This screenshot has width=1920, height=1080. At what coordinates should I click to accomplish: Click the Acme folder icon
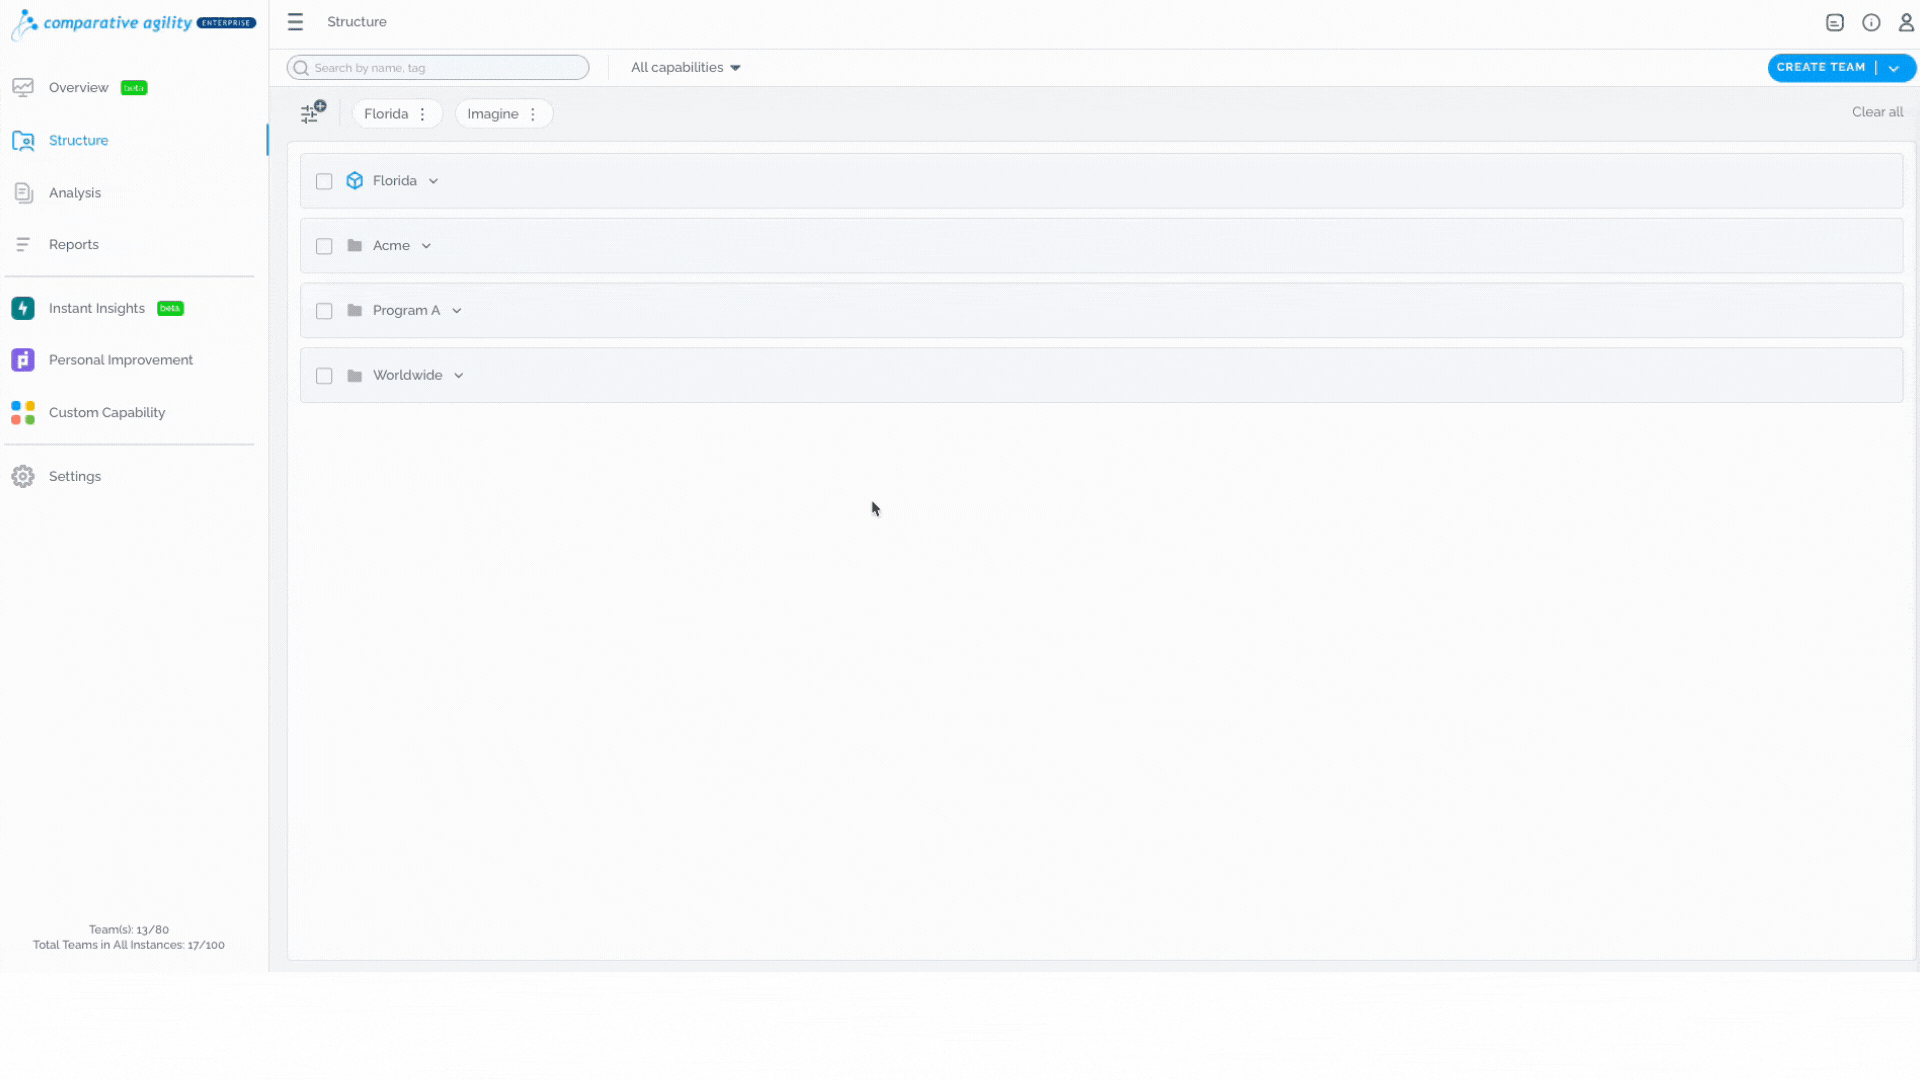(x=355, y=246)
